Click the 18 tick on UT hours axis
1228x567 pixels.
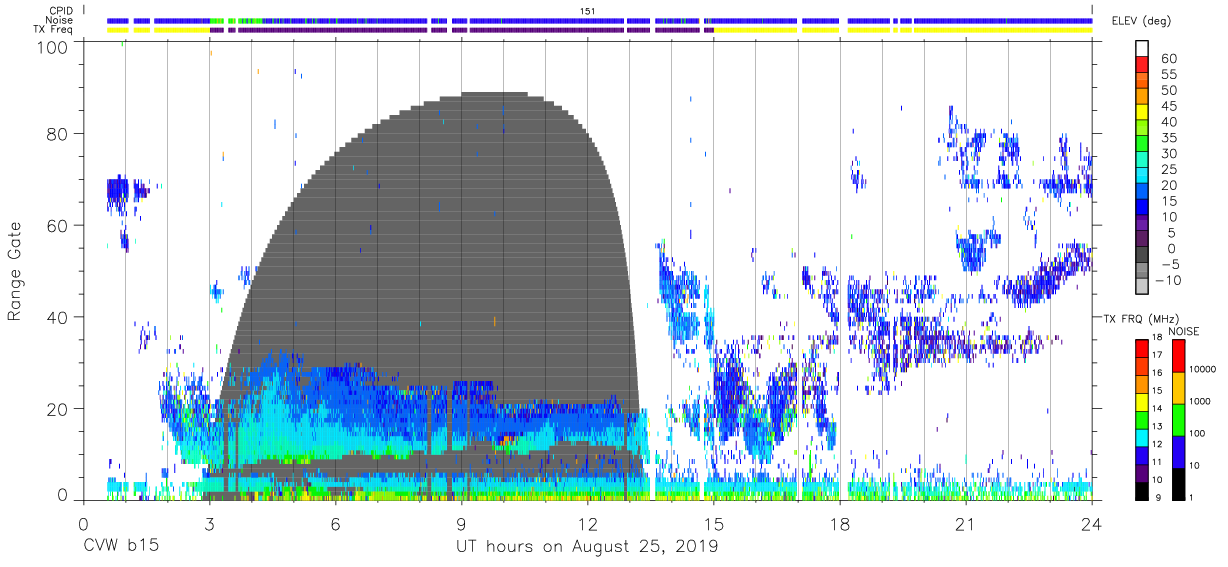(x=840, y=524)
